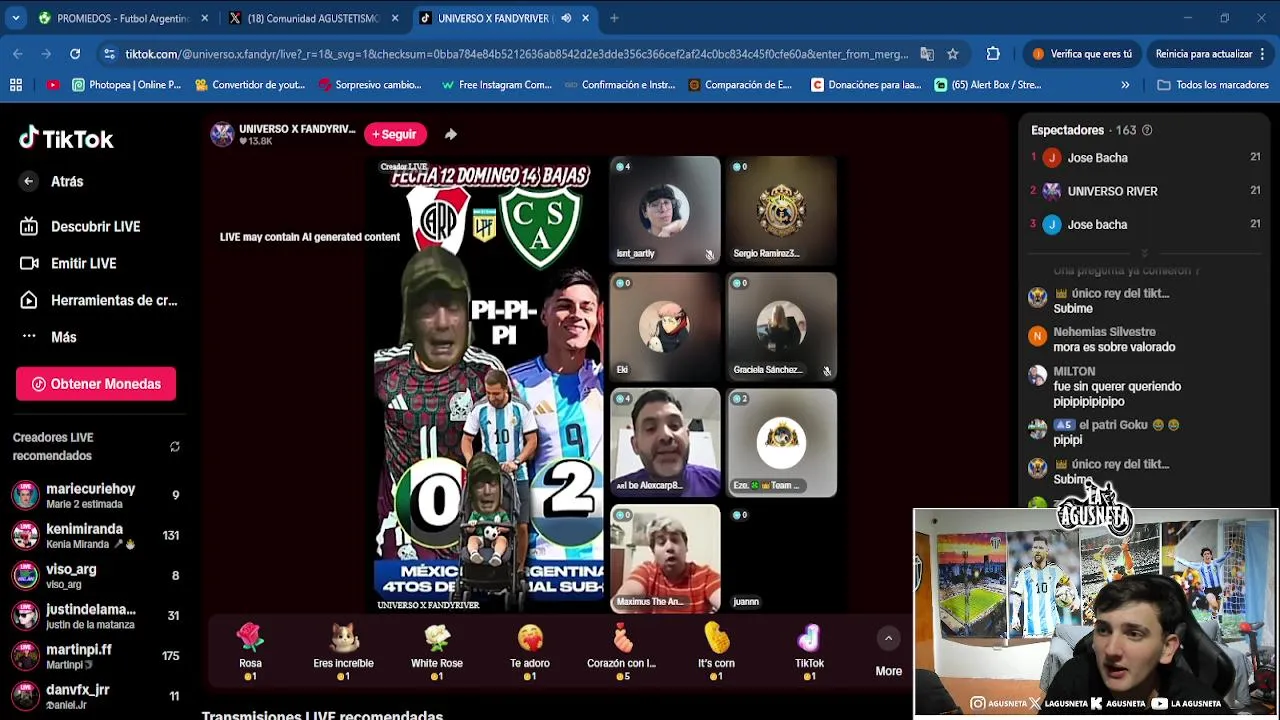Image resolution: width=1280 pixels, height=720 pixels.
Task: Open Convertidor de yout... bookmark
Action: [250, 85]
